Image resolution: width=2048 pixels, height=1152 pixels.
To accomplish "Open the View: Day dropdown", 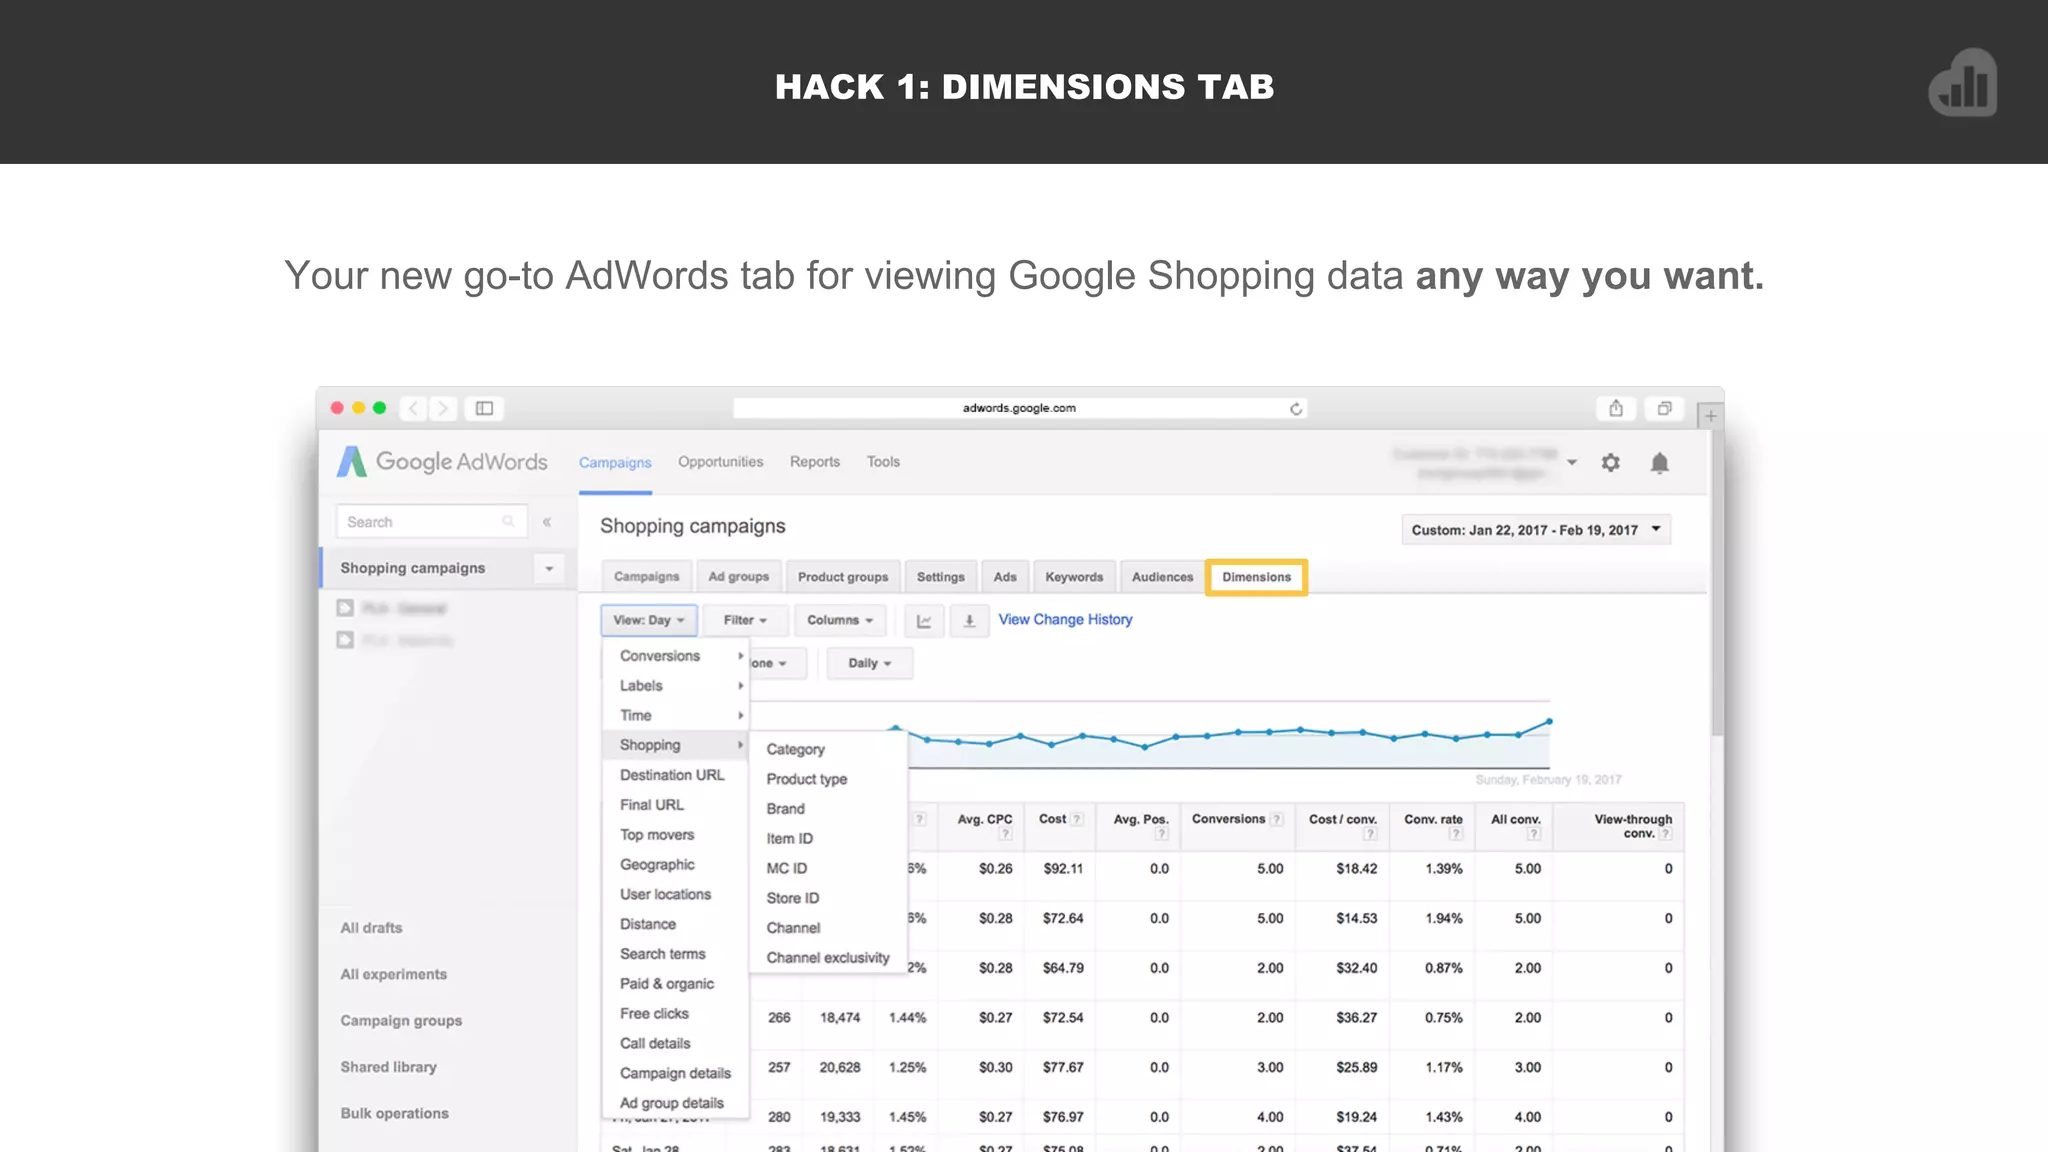I will tap(649, 620).
